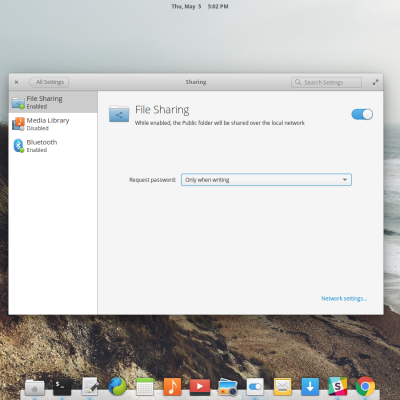Focus the Search Settings field
400x400 pixels.
pos(326,82)
